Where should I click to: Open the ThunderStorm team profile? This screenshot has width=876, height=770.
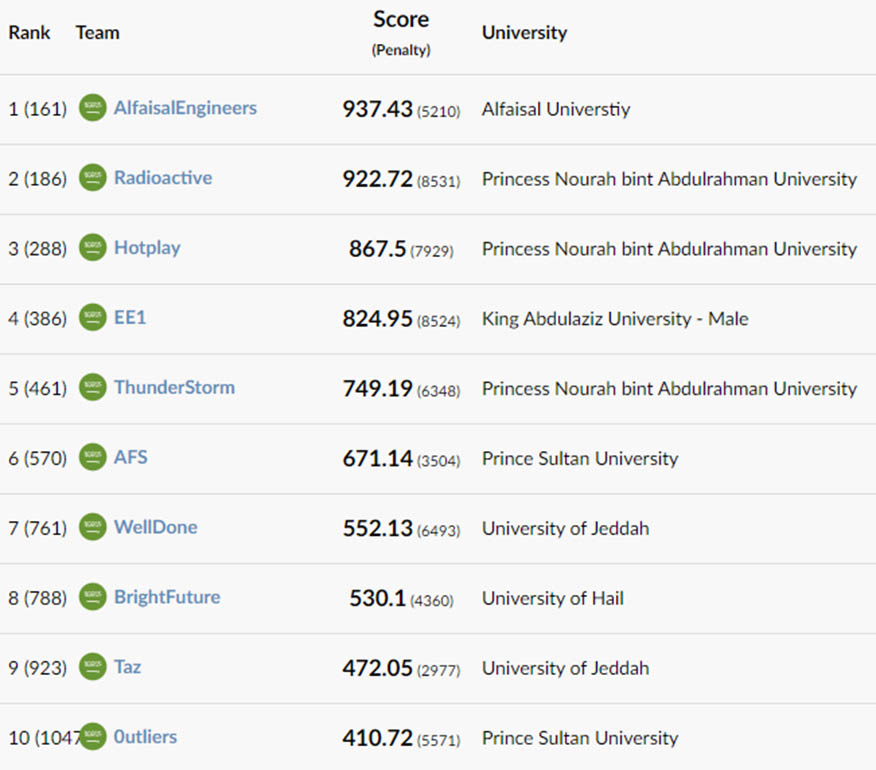(174, 387)
